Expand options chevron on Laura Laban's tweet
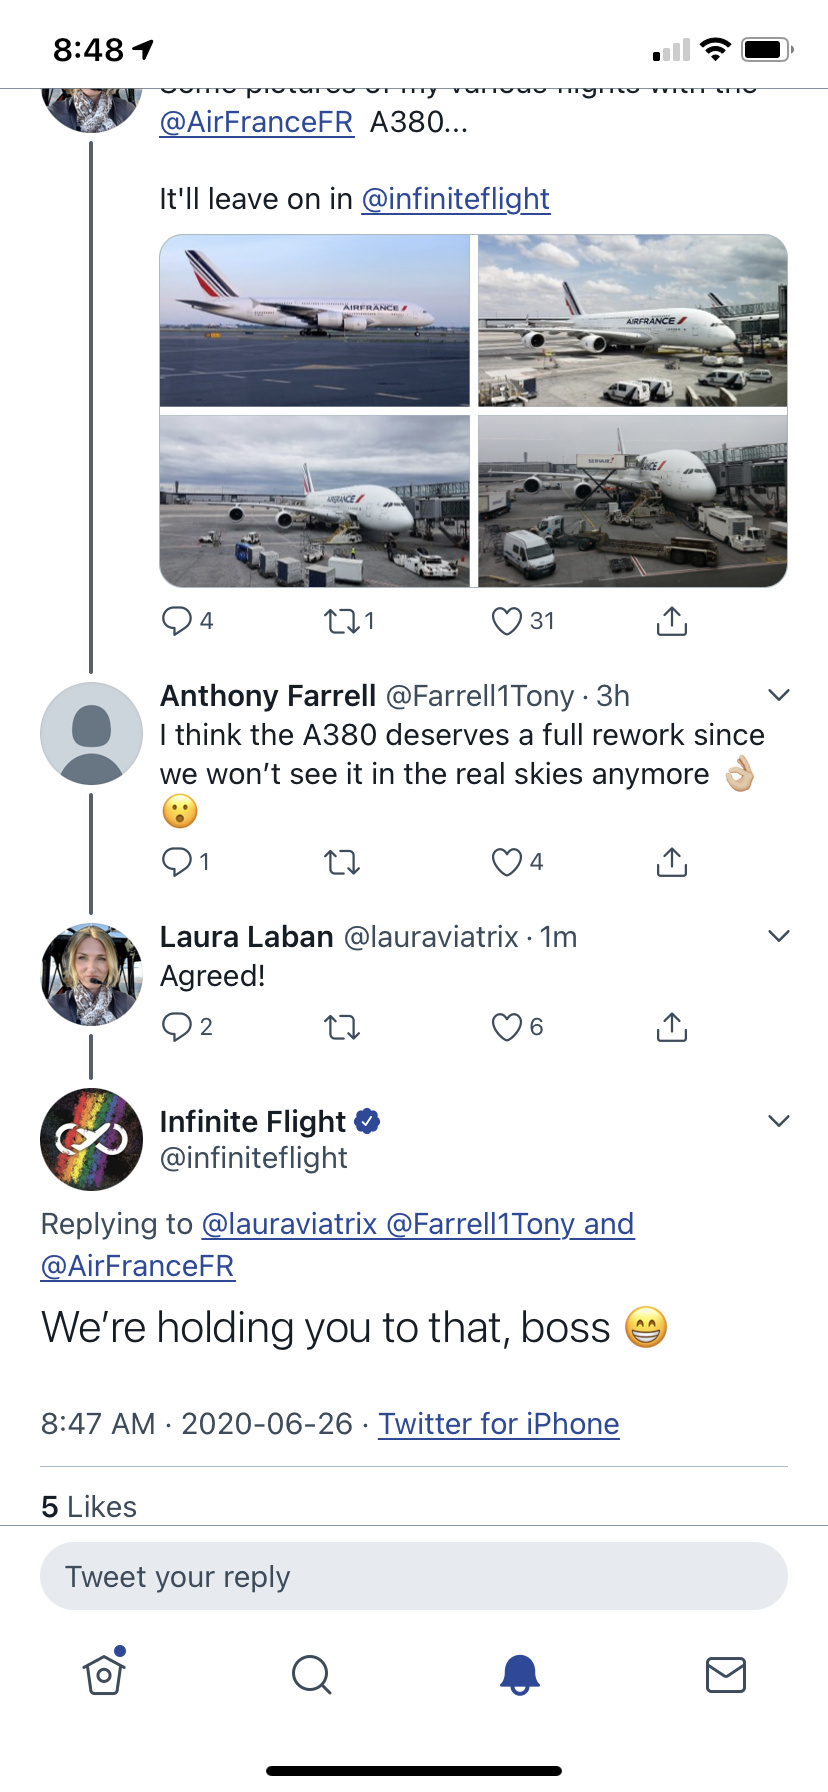828x1792 pixels. pos(779,936)
